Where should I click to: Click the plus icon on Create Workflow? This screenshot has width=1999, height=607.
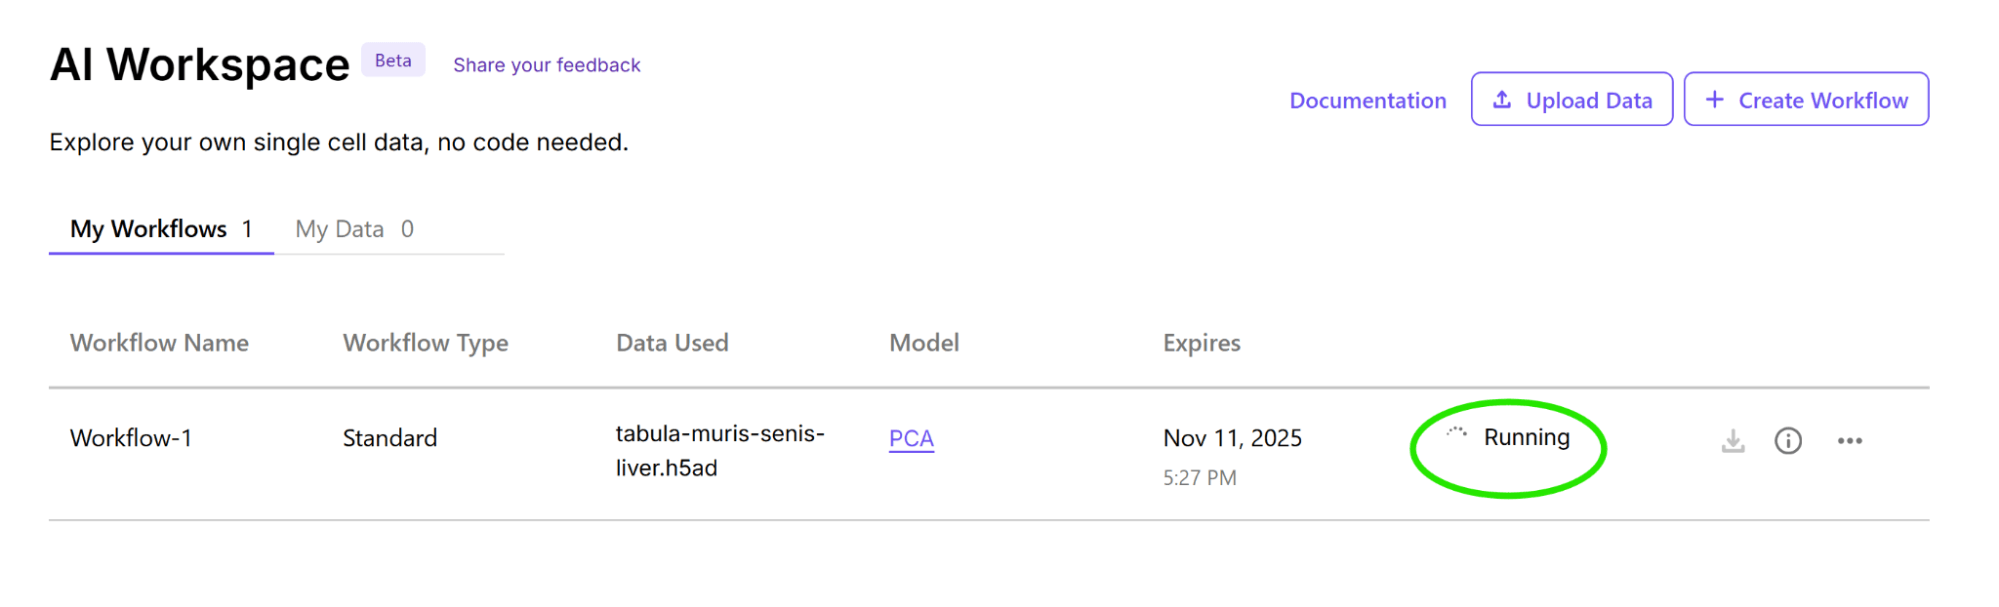tap(1716, 99)
